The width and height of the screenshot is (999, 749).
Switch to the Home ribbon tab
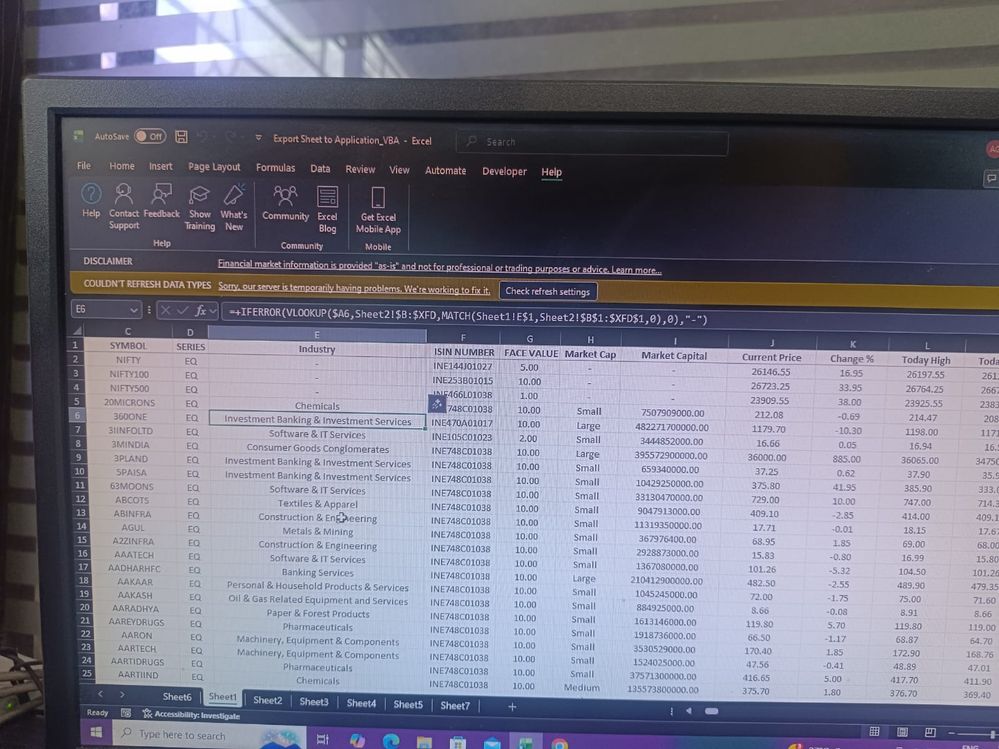click(122, 166)
